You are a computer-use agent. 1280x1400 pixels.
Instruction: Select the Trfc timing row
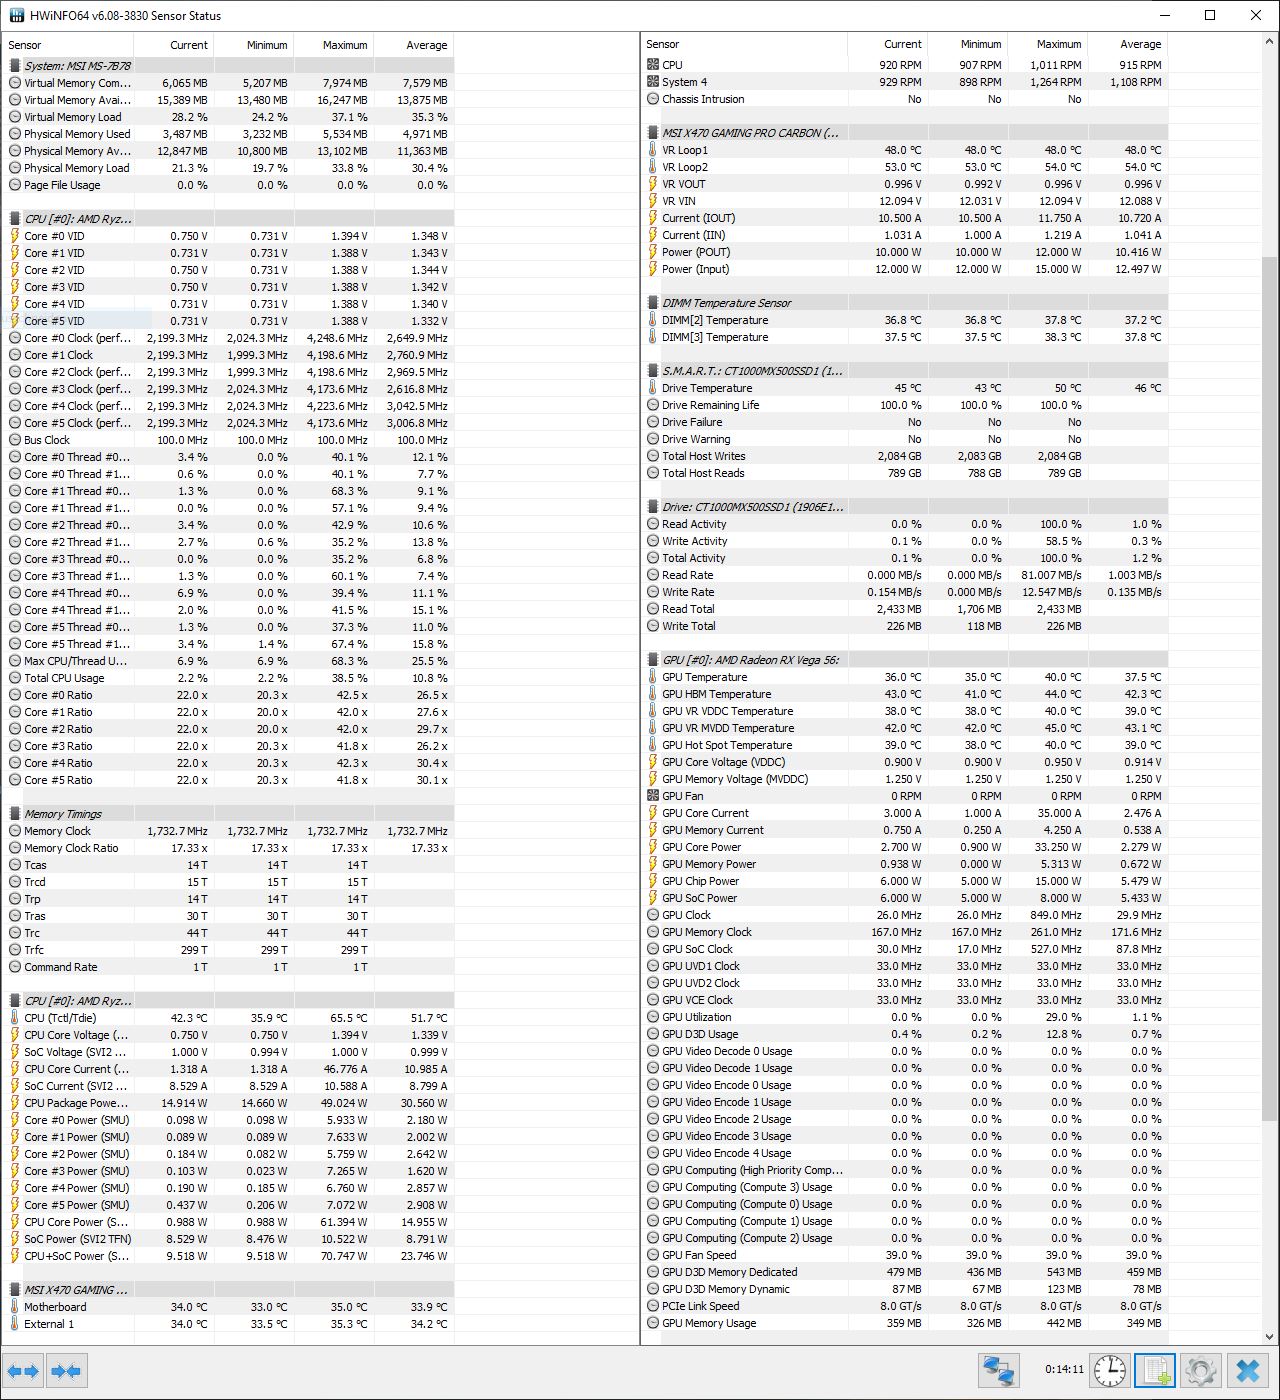(230, 950)
